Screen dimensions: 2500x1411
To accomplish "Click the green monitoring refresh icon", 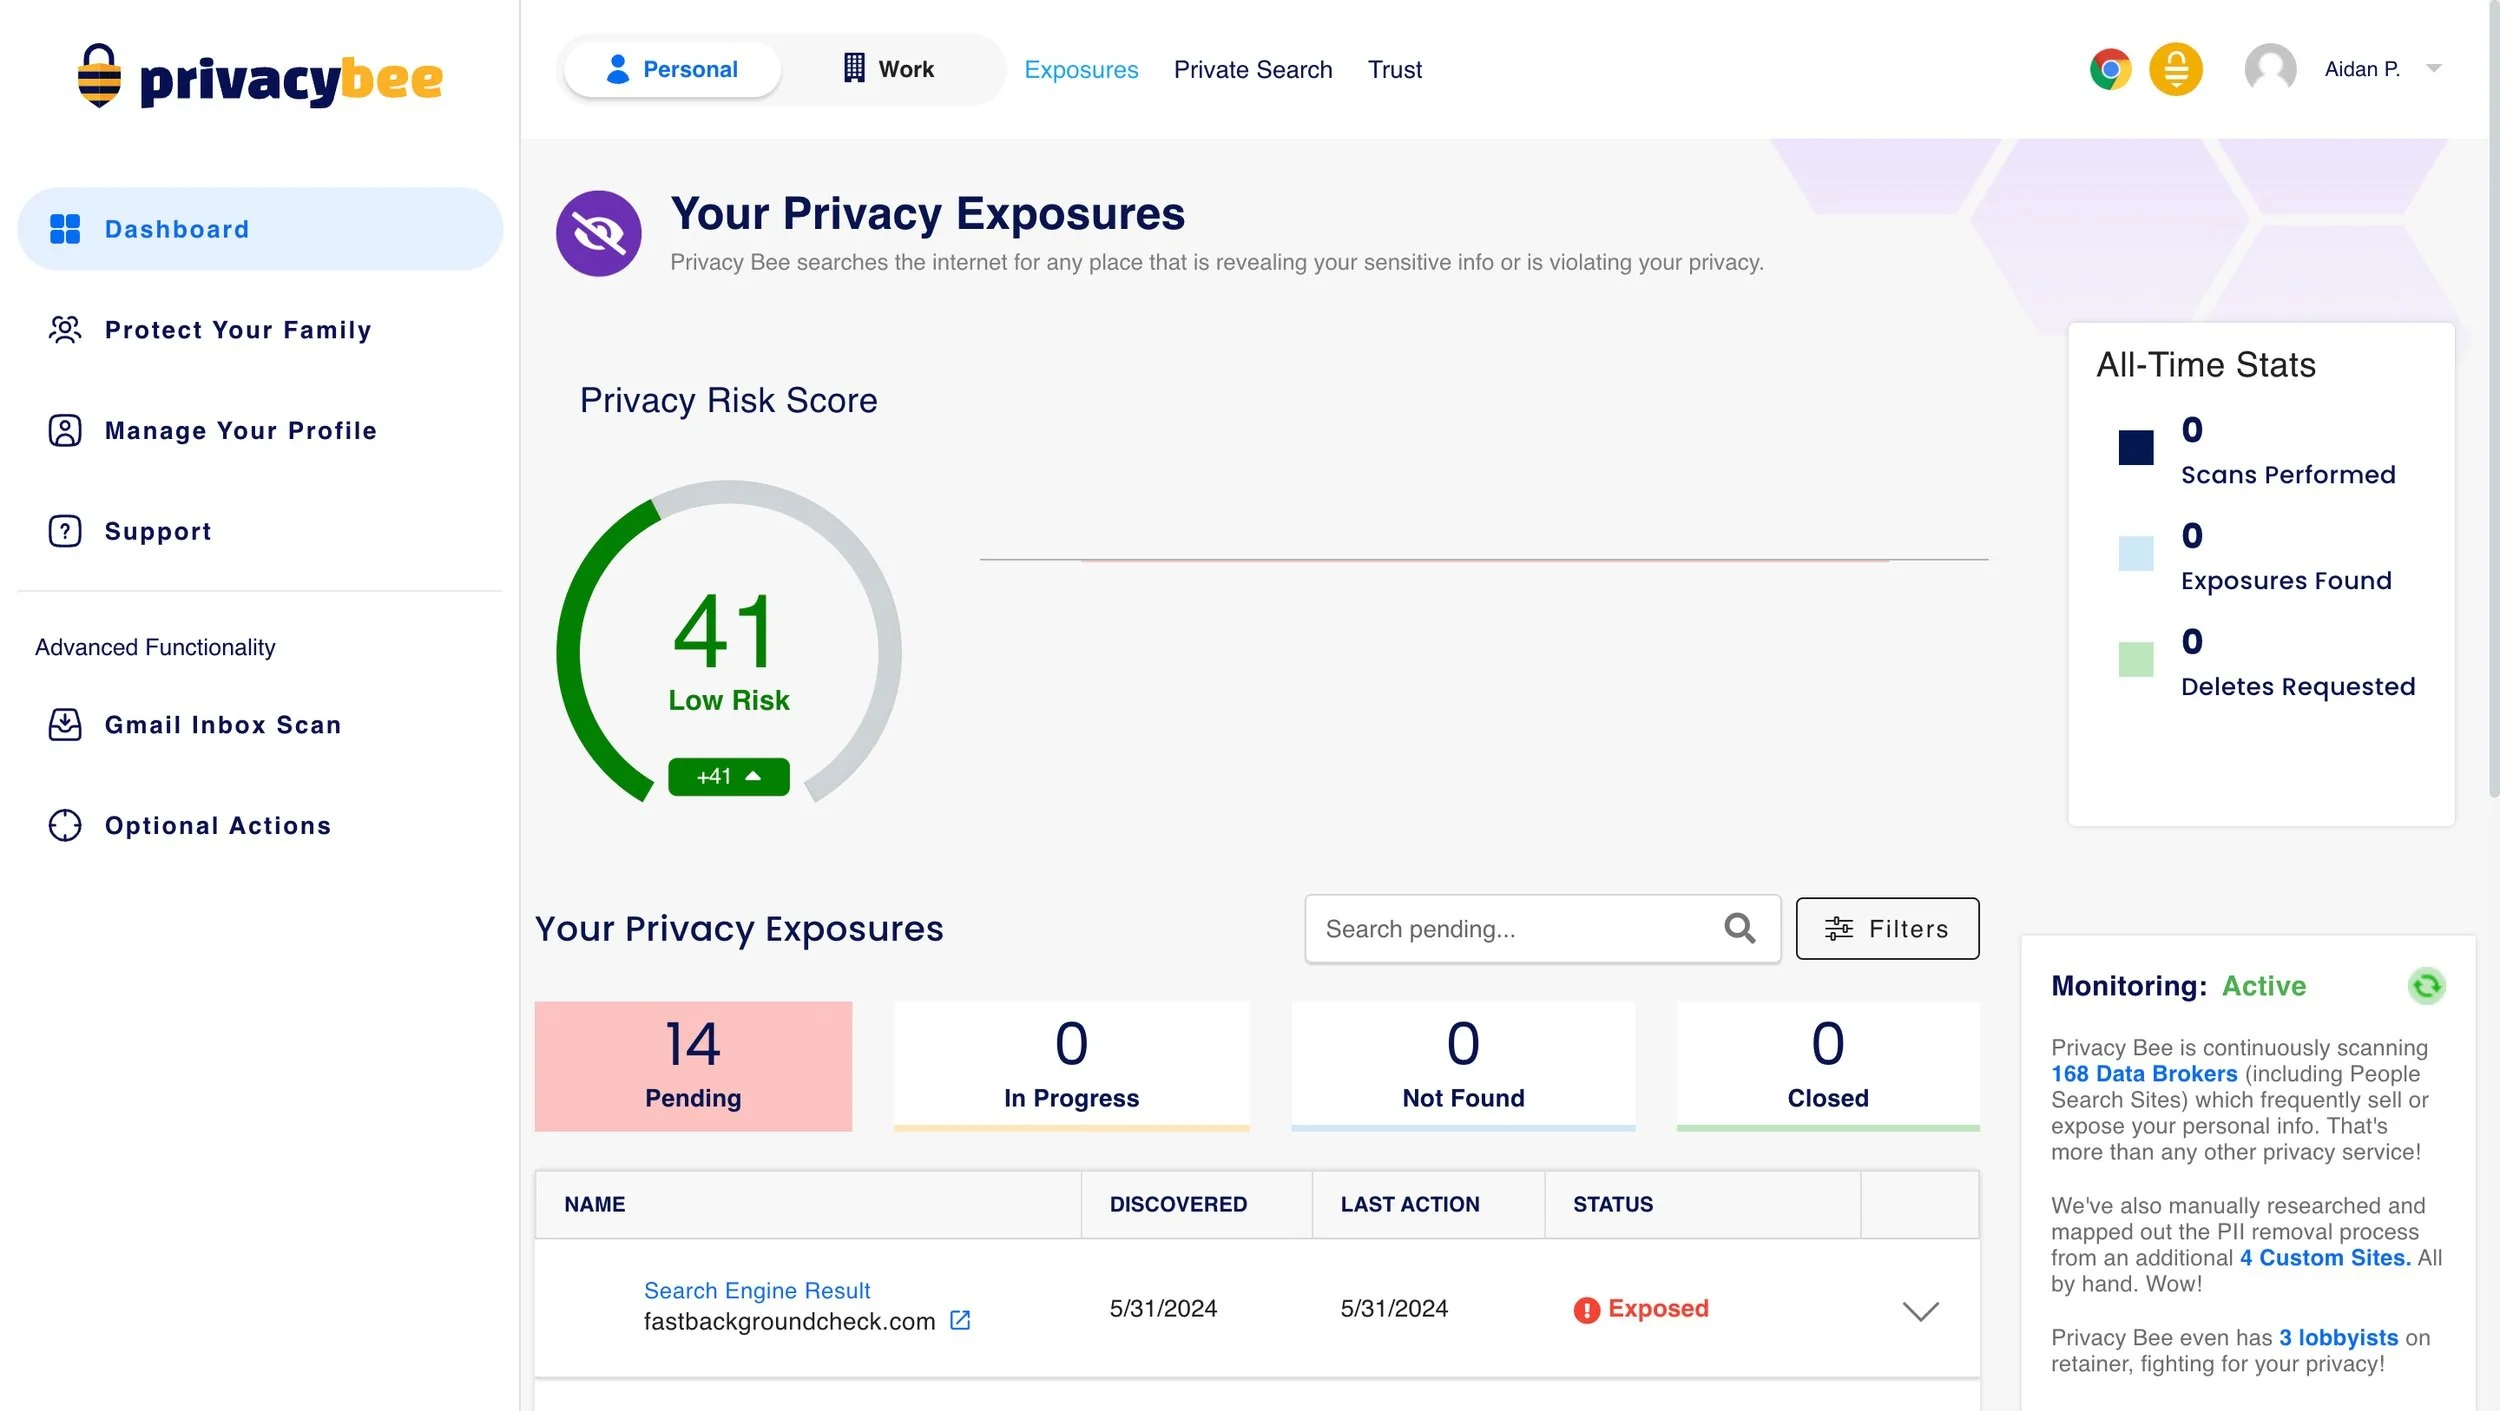I will pos(2426,986).
